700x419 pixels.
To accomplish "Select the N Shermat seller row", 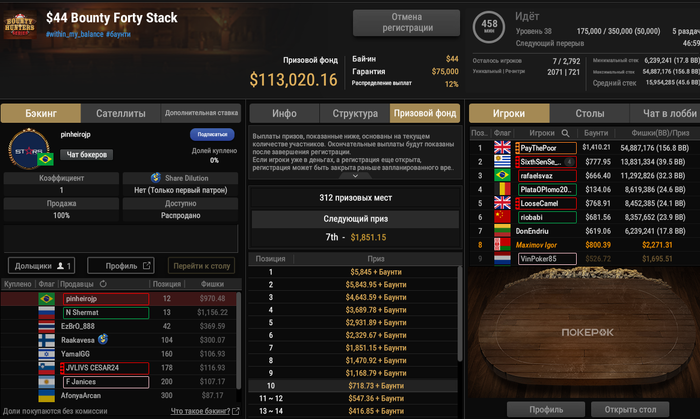I will click(x=121, y=312).
